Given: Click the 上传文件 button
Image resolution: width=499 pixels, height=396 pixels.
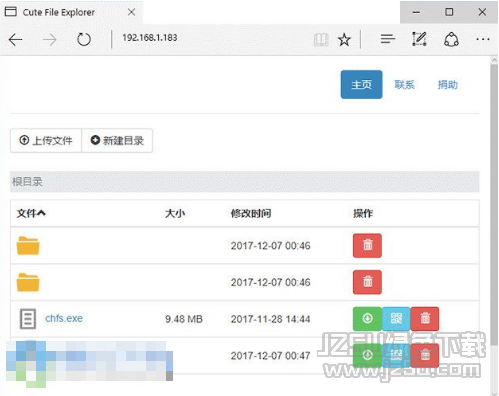Looking at the screenshot, I should tap(46, 140).
